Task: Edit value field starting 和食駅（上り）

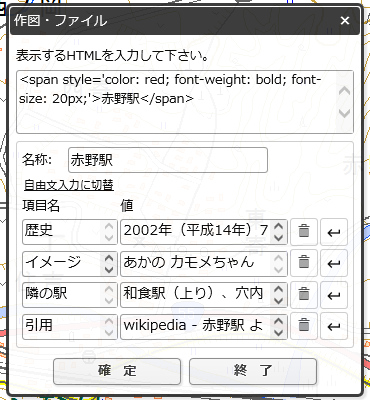Action: click(204, 295)
